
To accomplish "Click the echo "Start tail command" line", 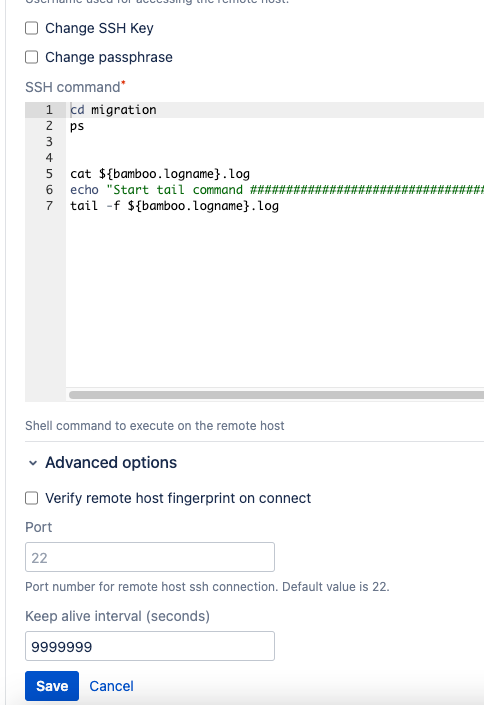I will click(x=277, y=190).
